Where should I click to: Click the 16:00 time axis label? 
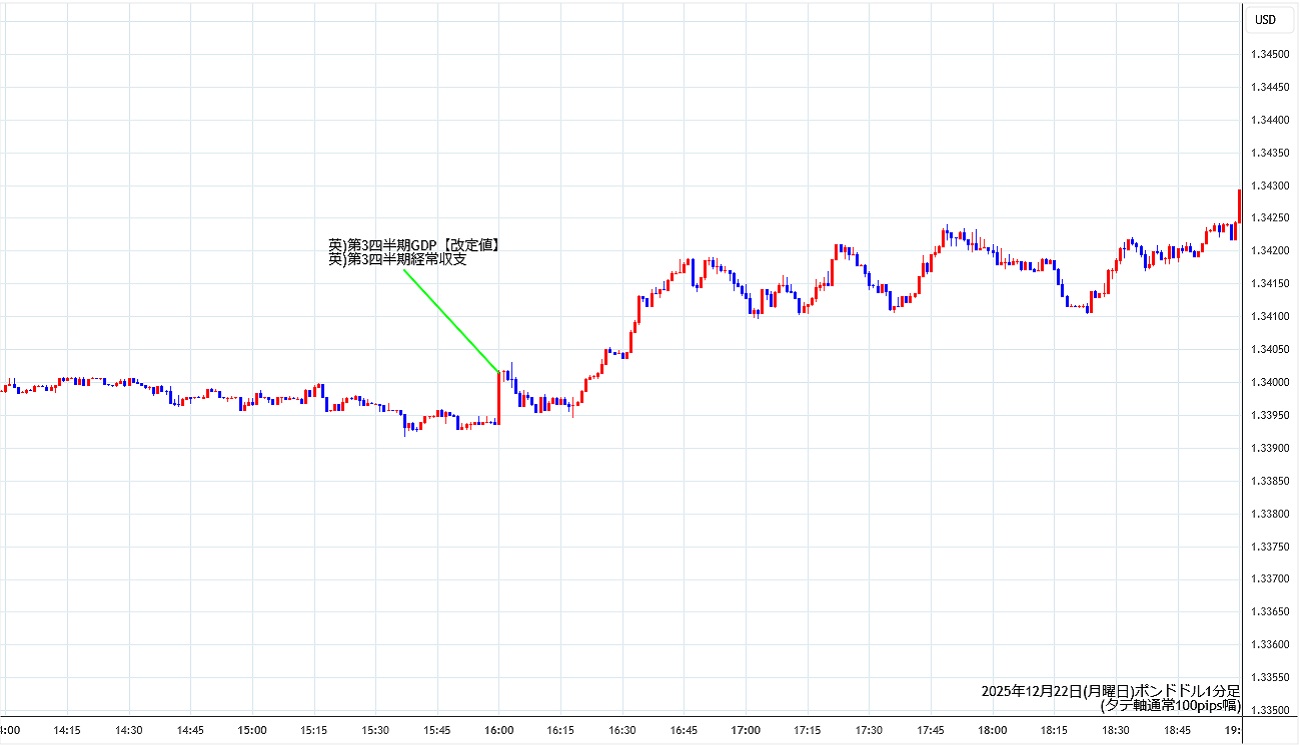pyautogui.click(x=499, y=730)
